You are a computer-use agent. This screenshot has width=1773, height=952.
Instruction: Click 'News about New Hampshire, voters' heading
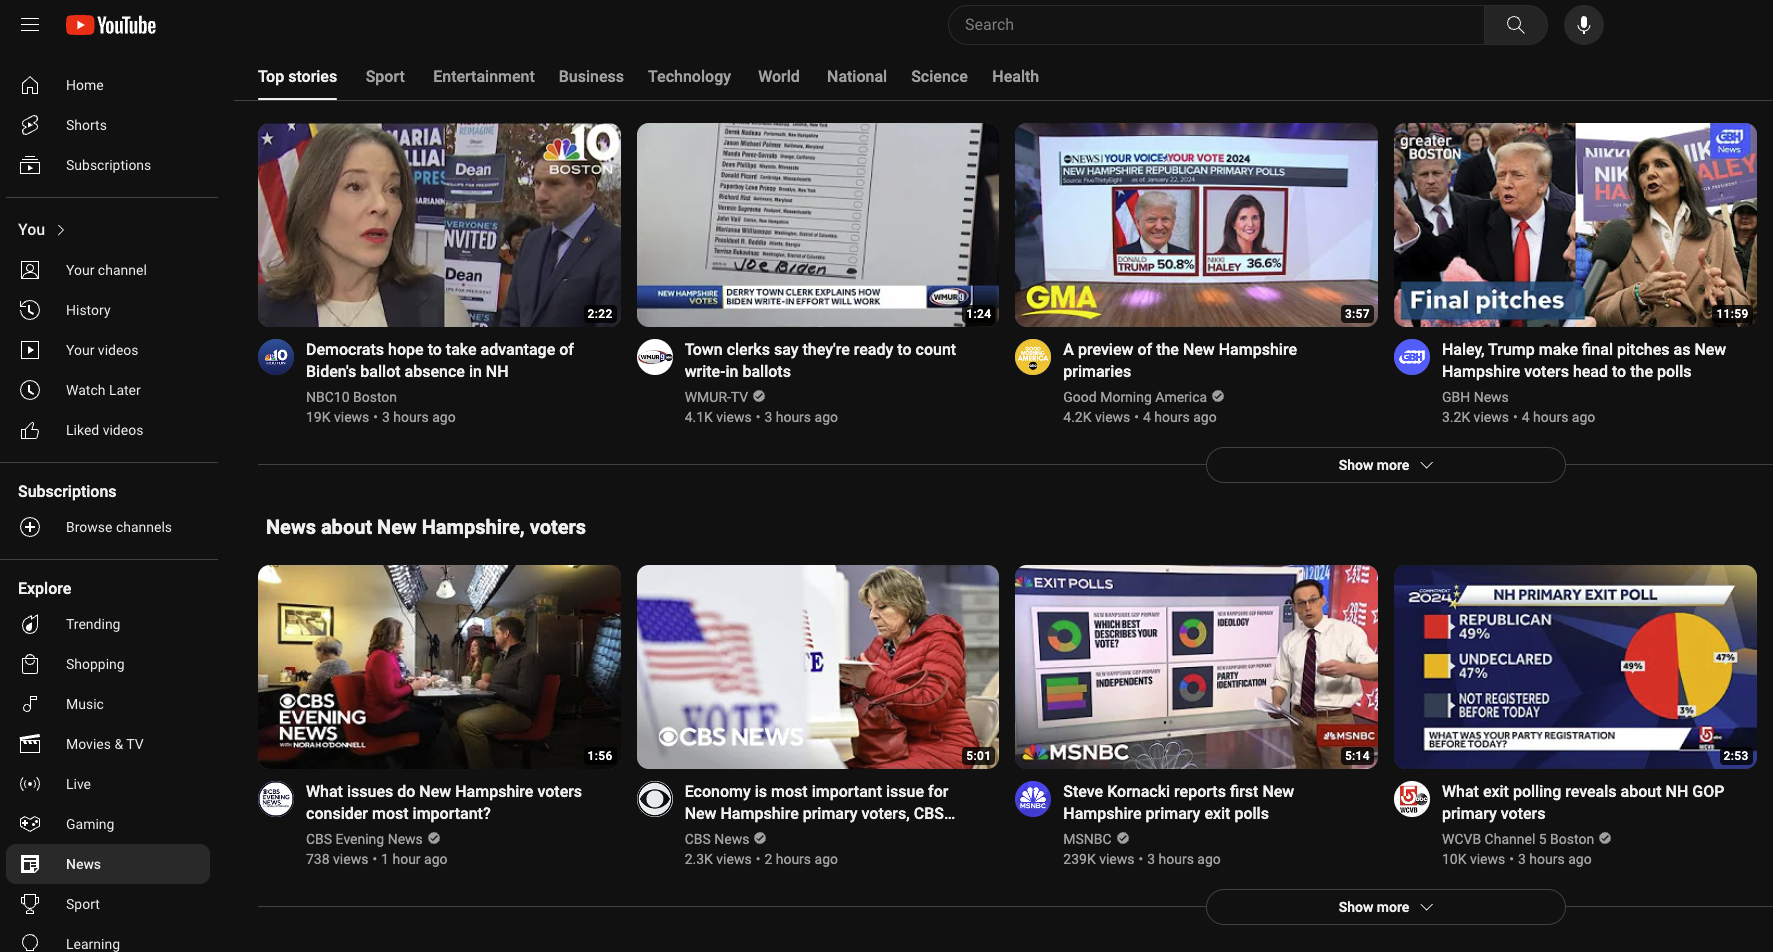pos(426,527)
